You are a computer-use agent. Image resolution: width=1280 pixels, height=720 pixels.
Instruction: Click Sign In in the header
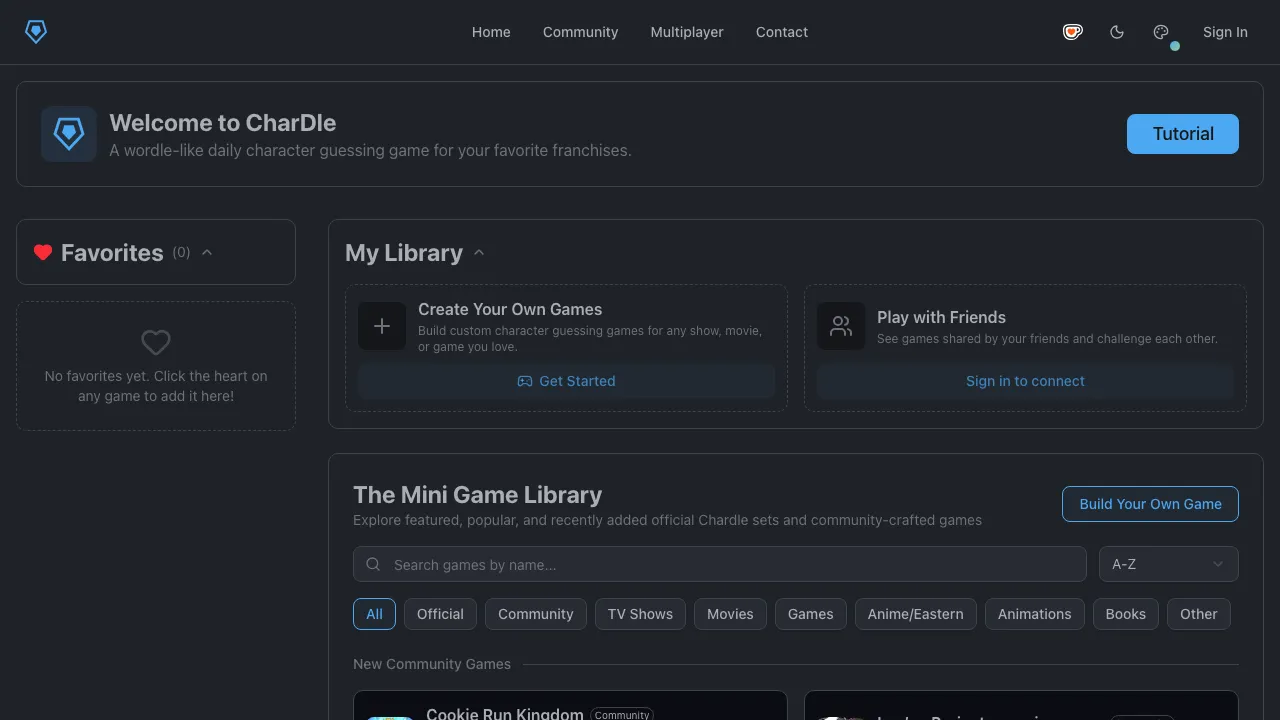pos(1225,32)
